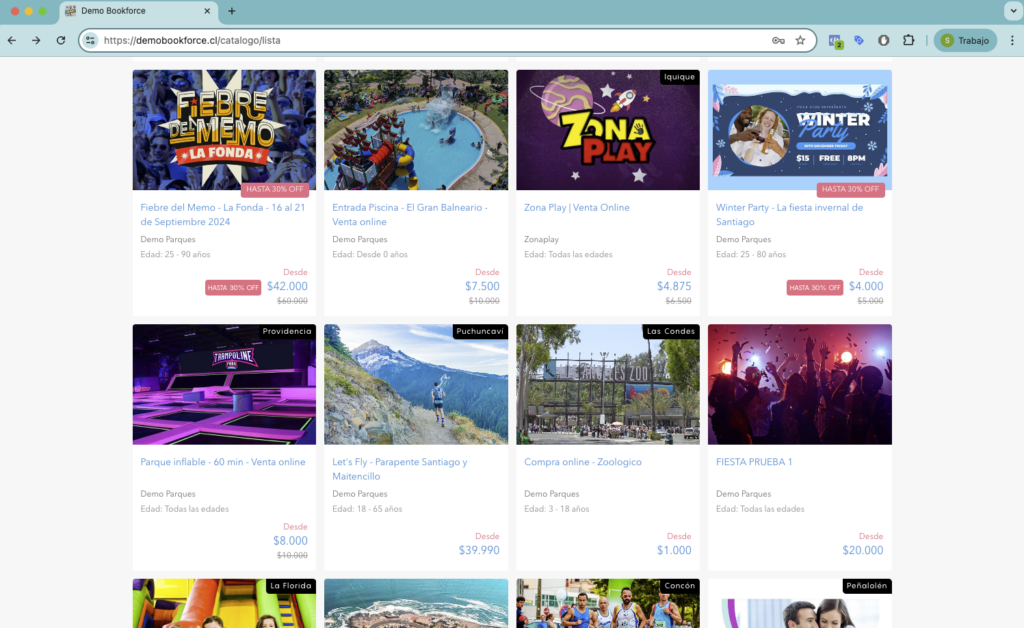Open Fiebre del Memo - La Fonda link
The image size is (1024, 628).
[223, 215]
